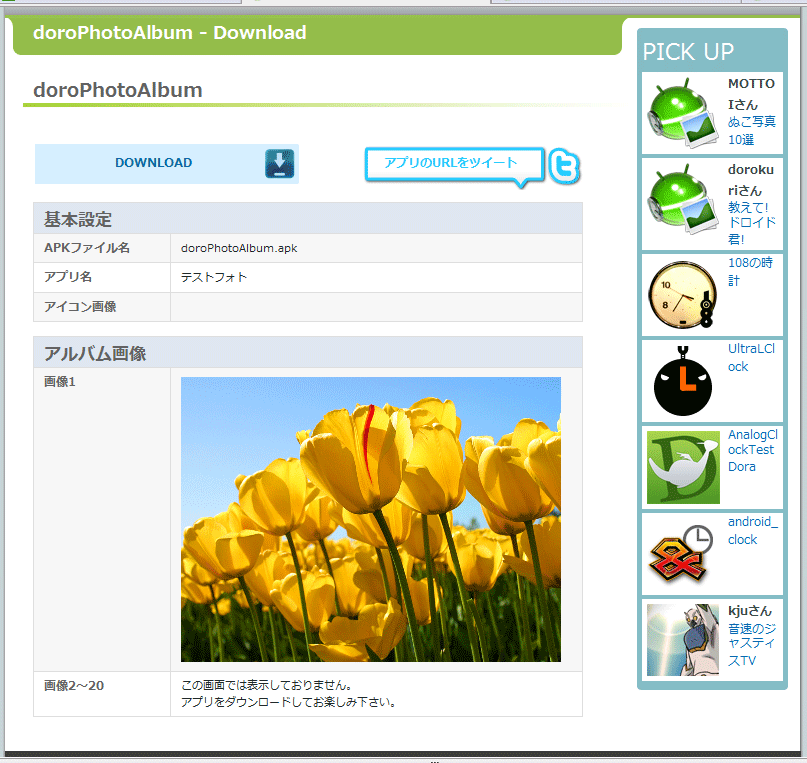This screenshot has height=763, width=807.
Task: Open the UltraLClock link
Action: (751, 358)
